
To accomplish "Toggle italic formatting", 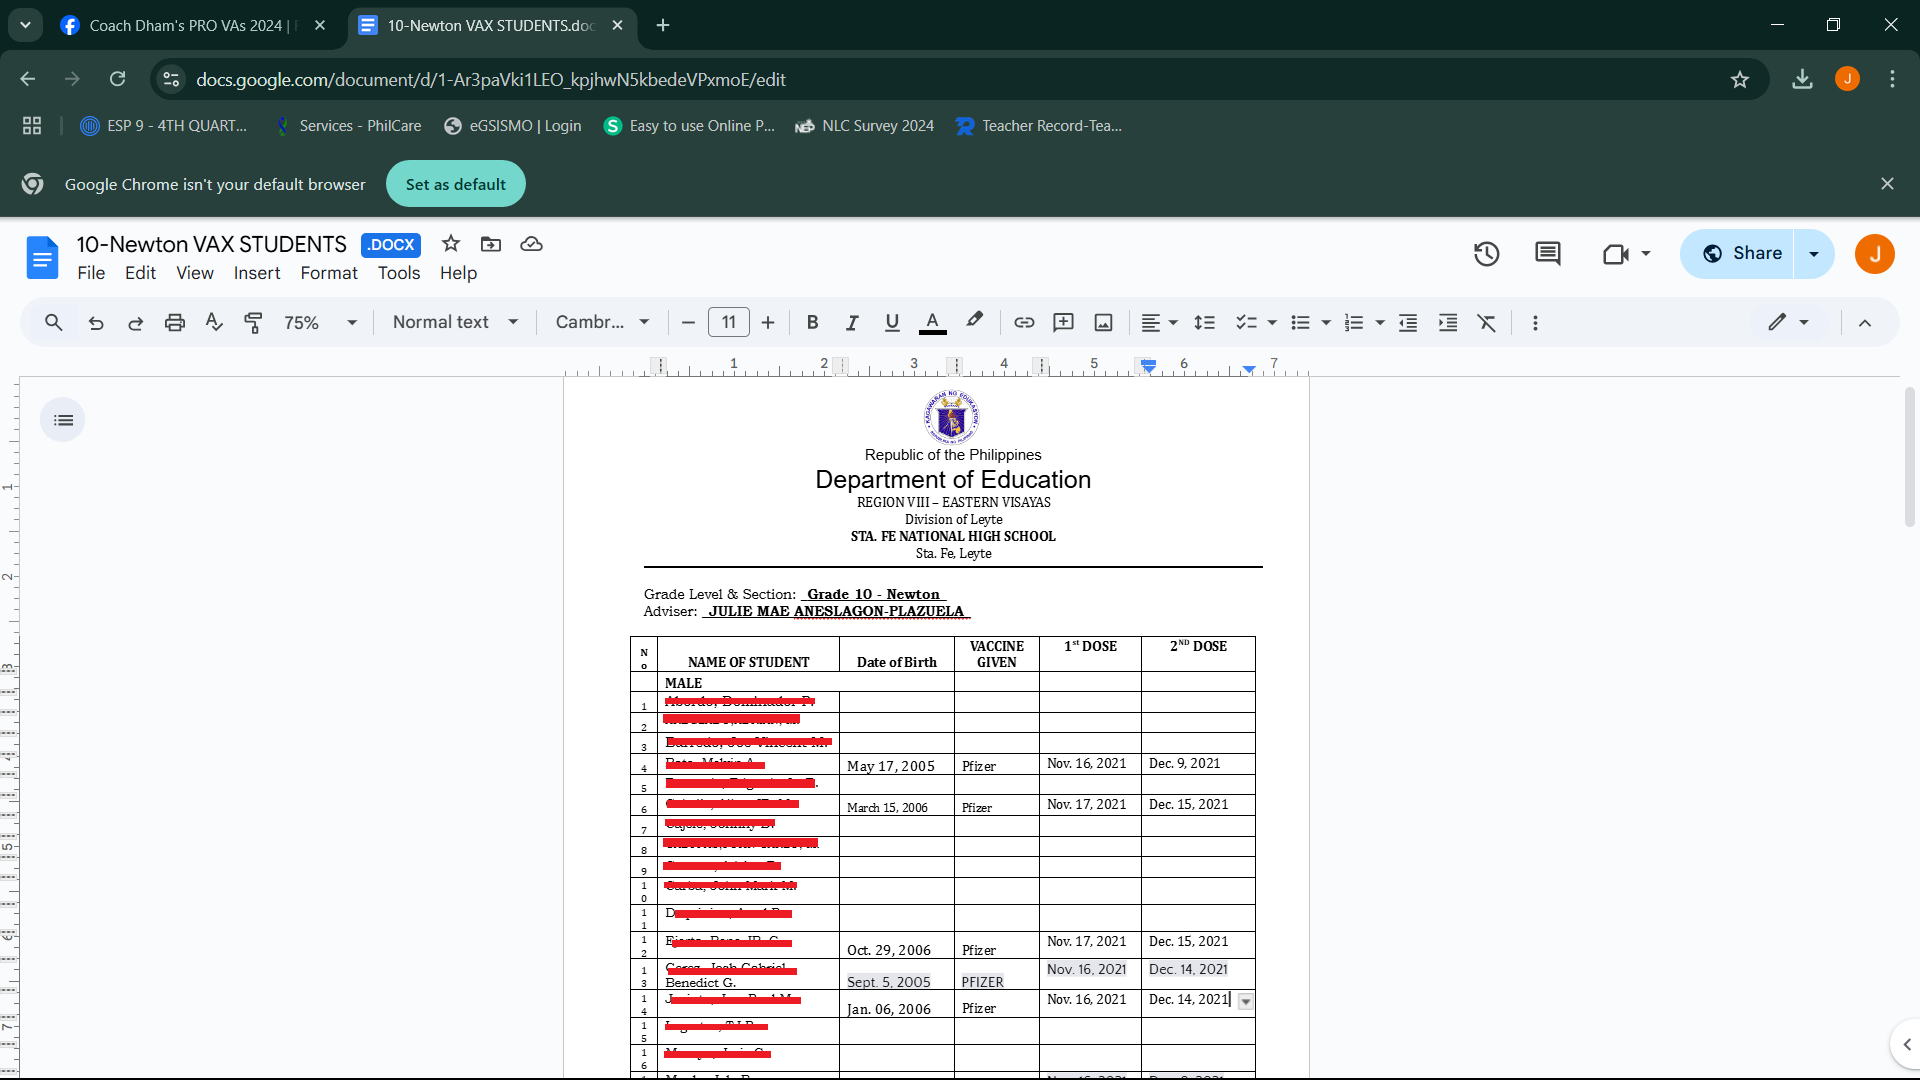I will 852,323.
